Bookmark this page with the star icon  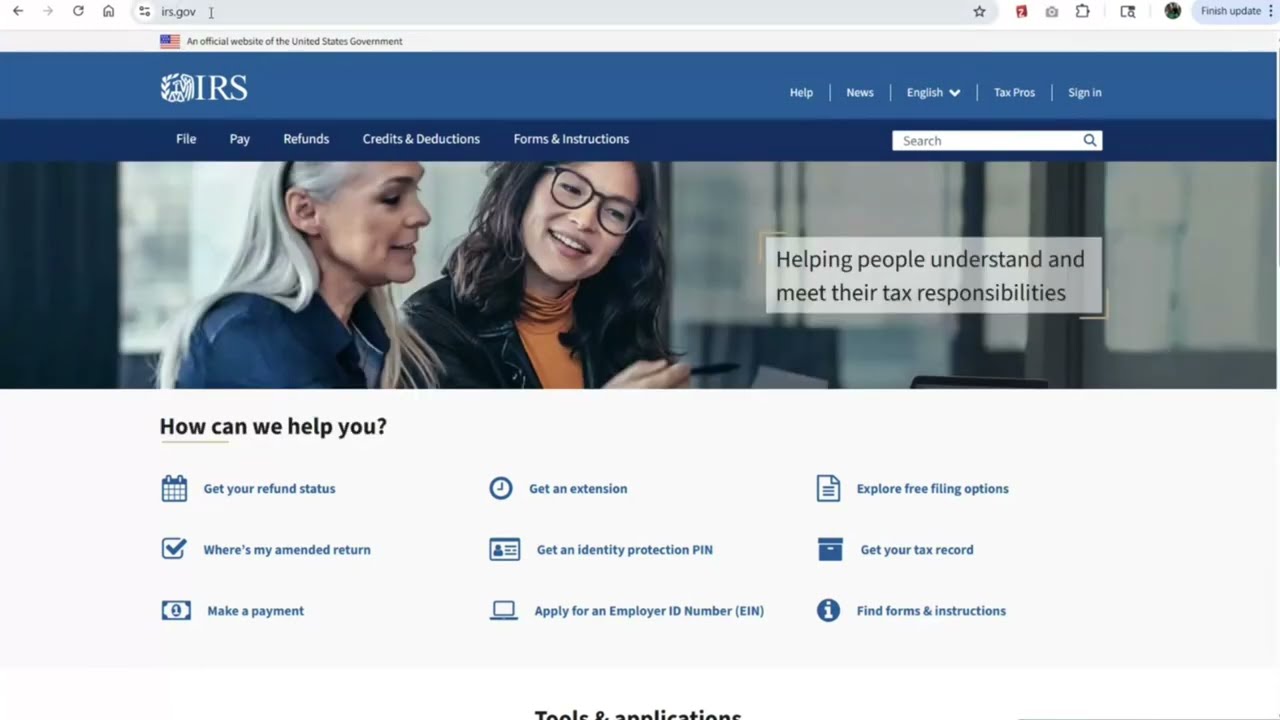pyautogui.click(x=979, y=11)
